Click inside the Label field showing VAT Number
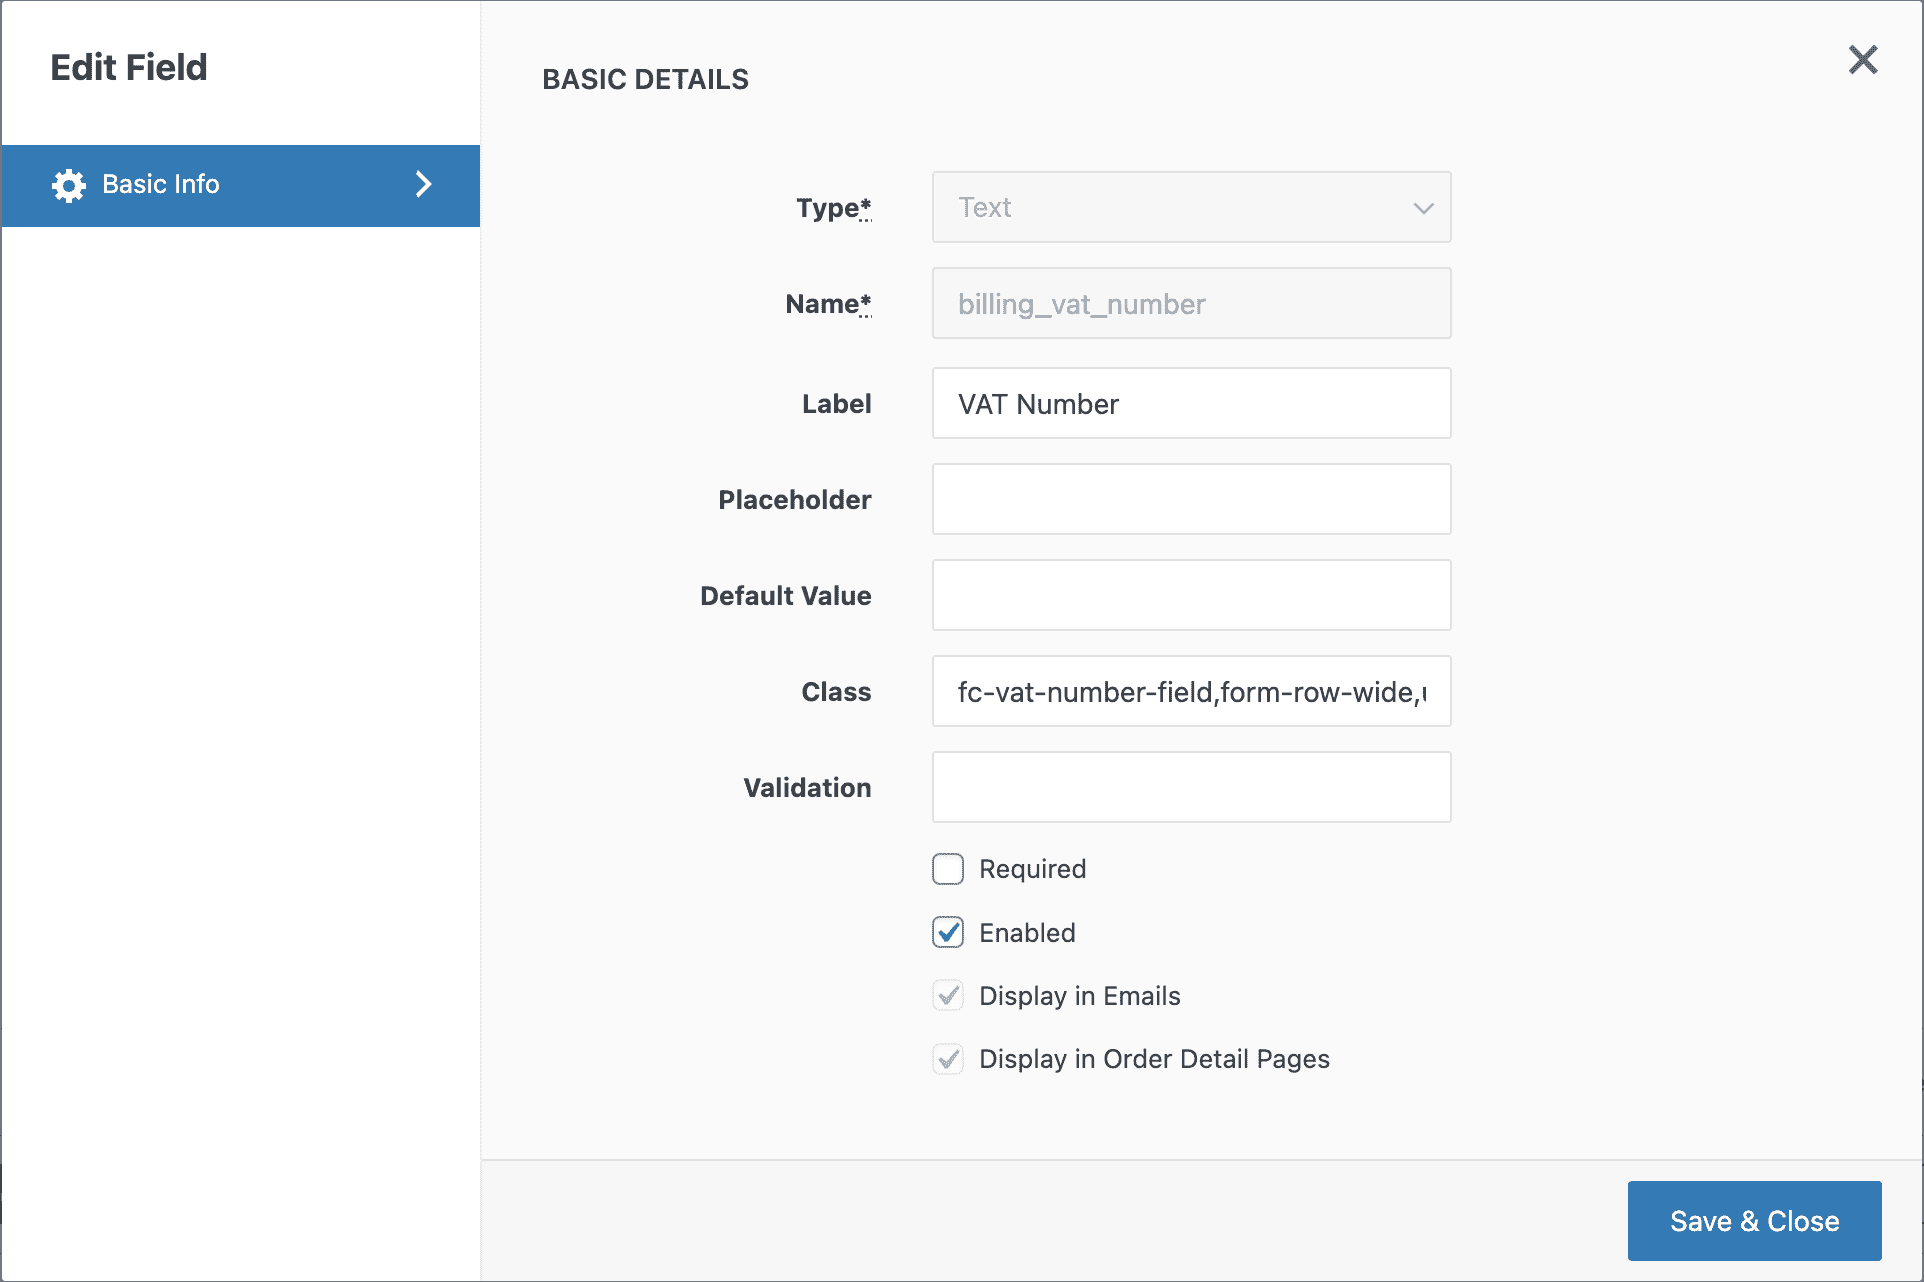The height and width of the screenshot is (1282, 1924). coord(1190,403)
